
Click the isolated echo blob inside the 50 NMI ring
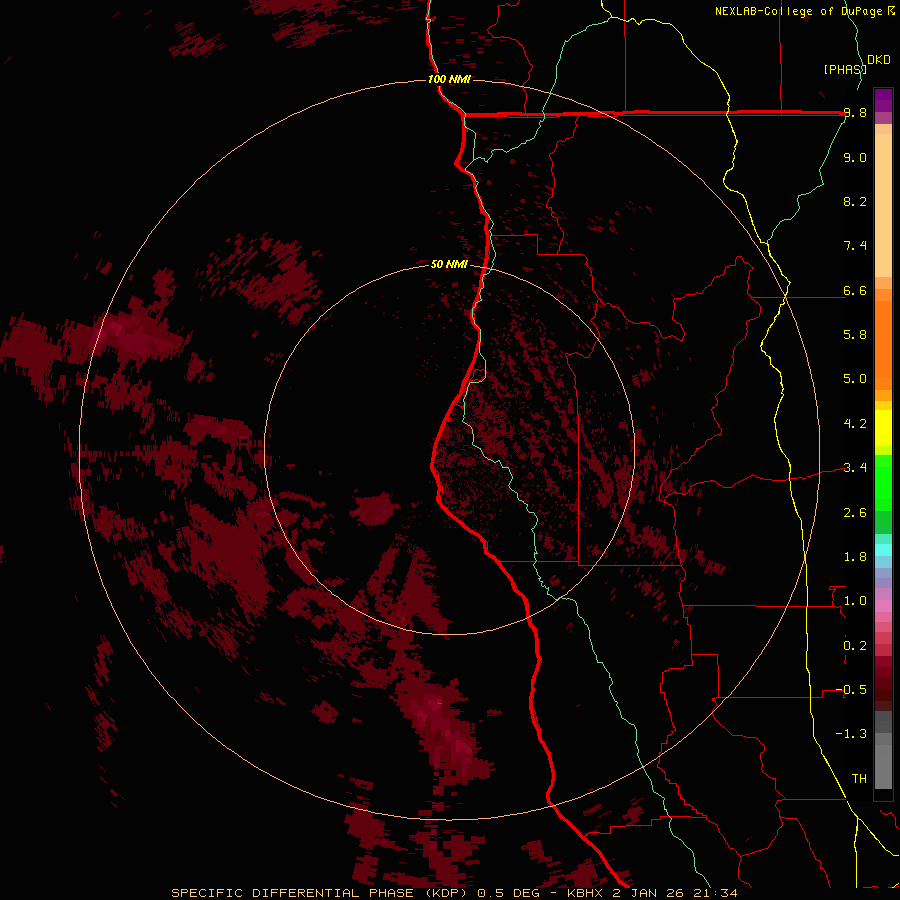pos(375,509)
